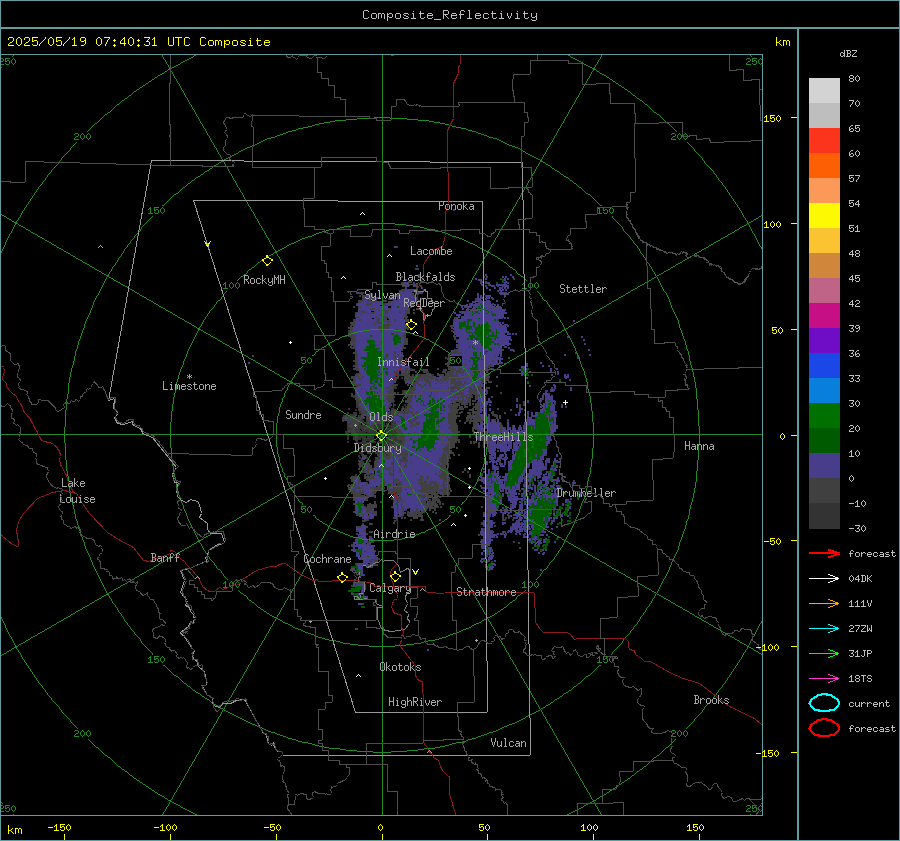Click the cyan 27ZW arrow icon
Image resolution: width=900 pixels, height=841 pixels.
[824, 629]
